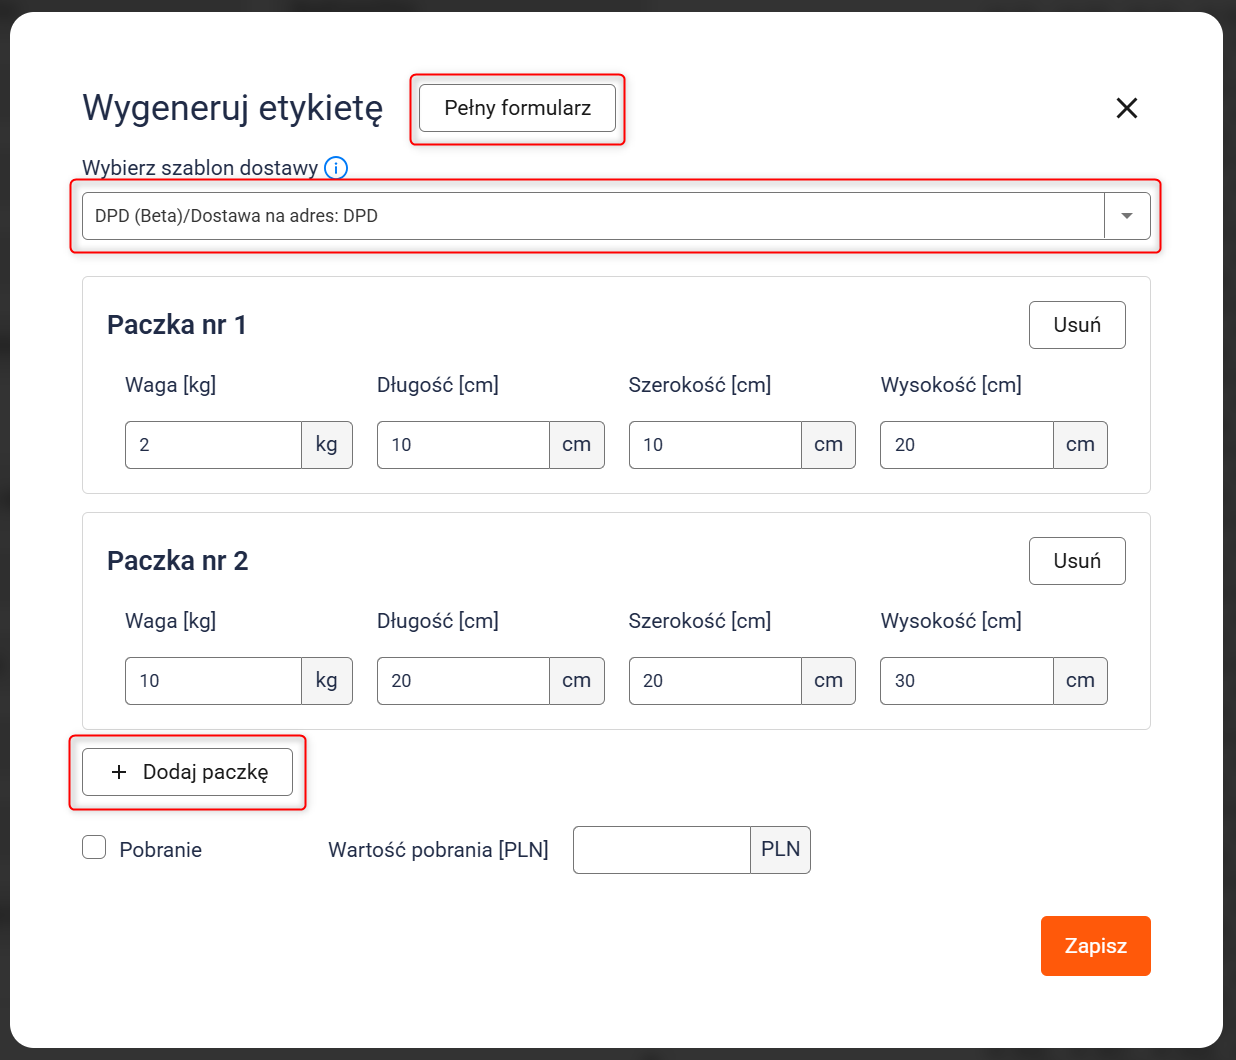Remove Paczka nr 2 with Usuń
1236x1060 pixels.
[x=1076, y=561]
